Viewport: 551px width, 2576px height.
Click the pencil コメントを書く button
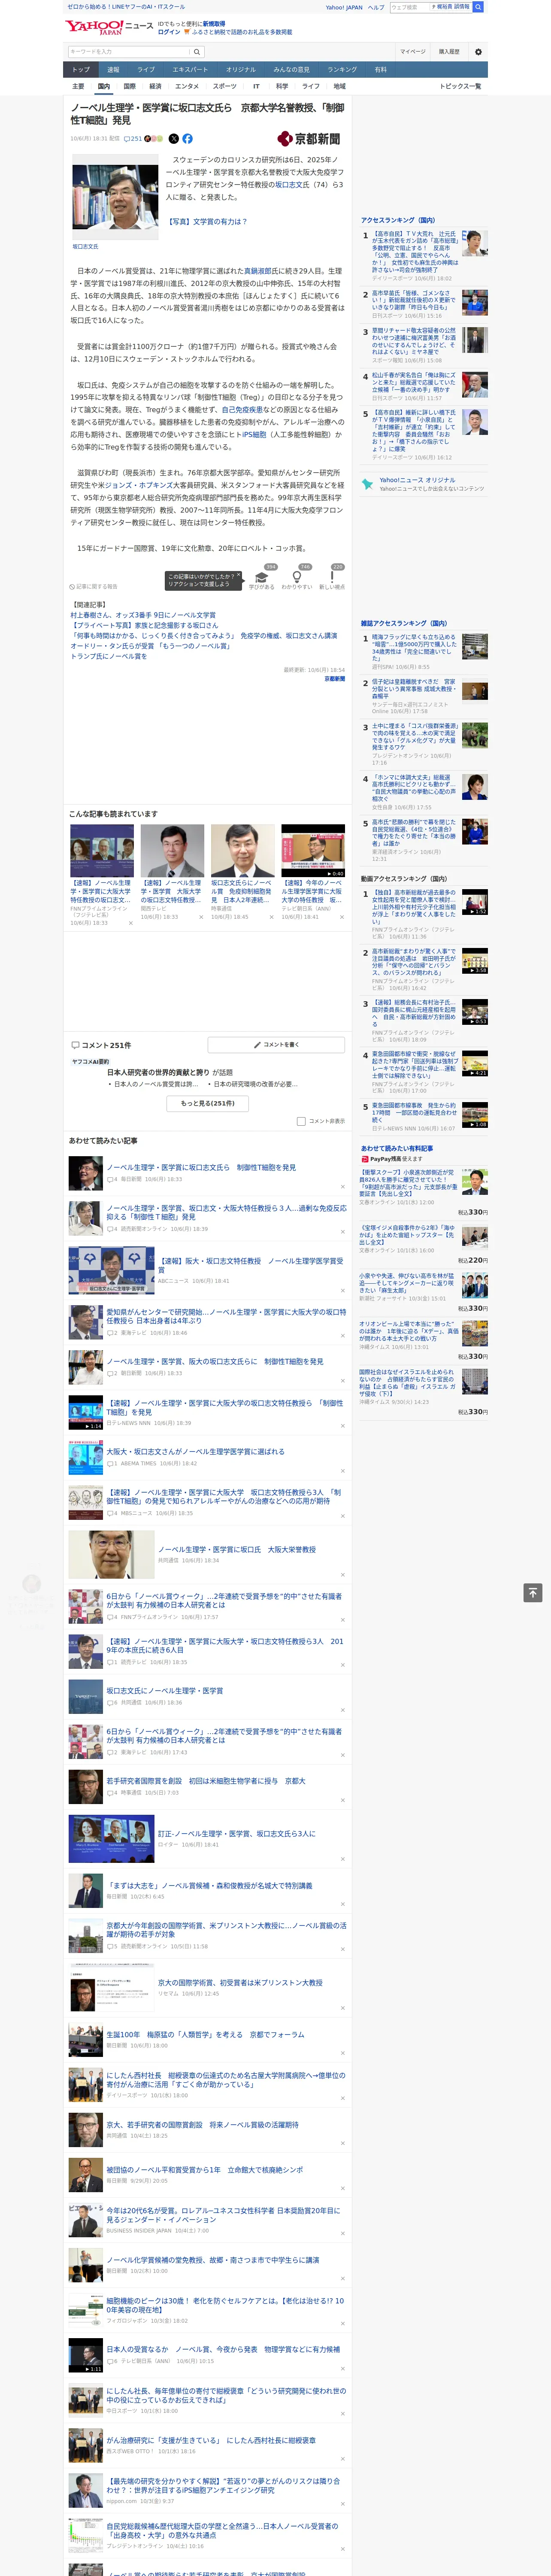pos(277,1045)
